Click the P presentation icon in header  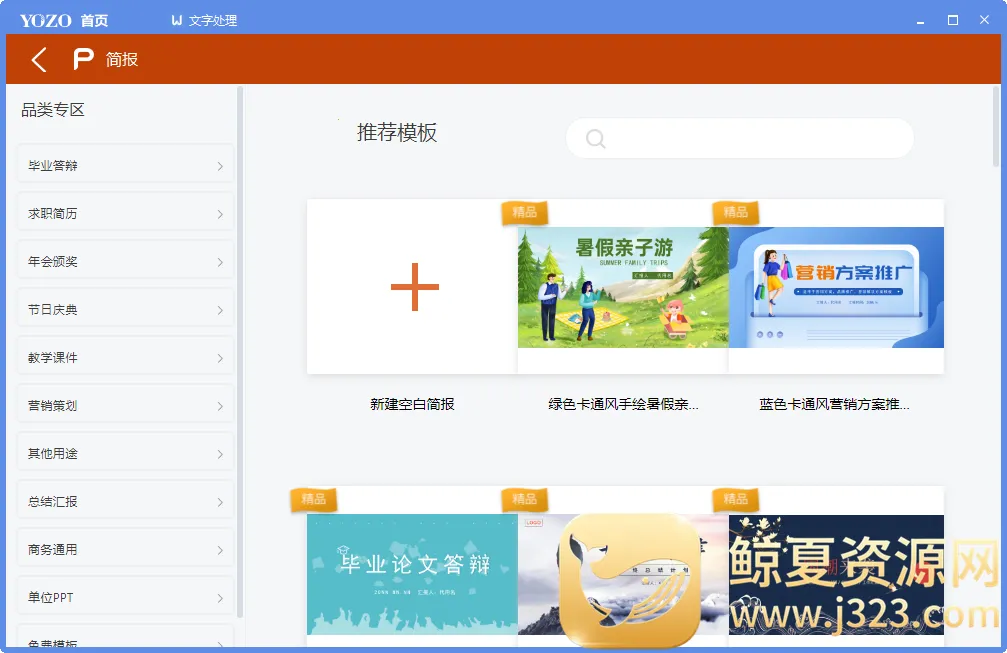click(x=84, y=60)
